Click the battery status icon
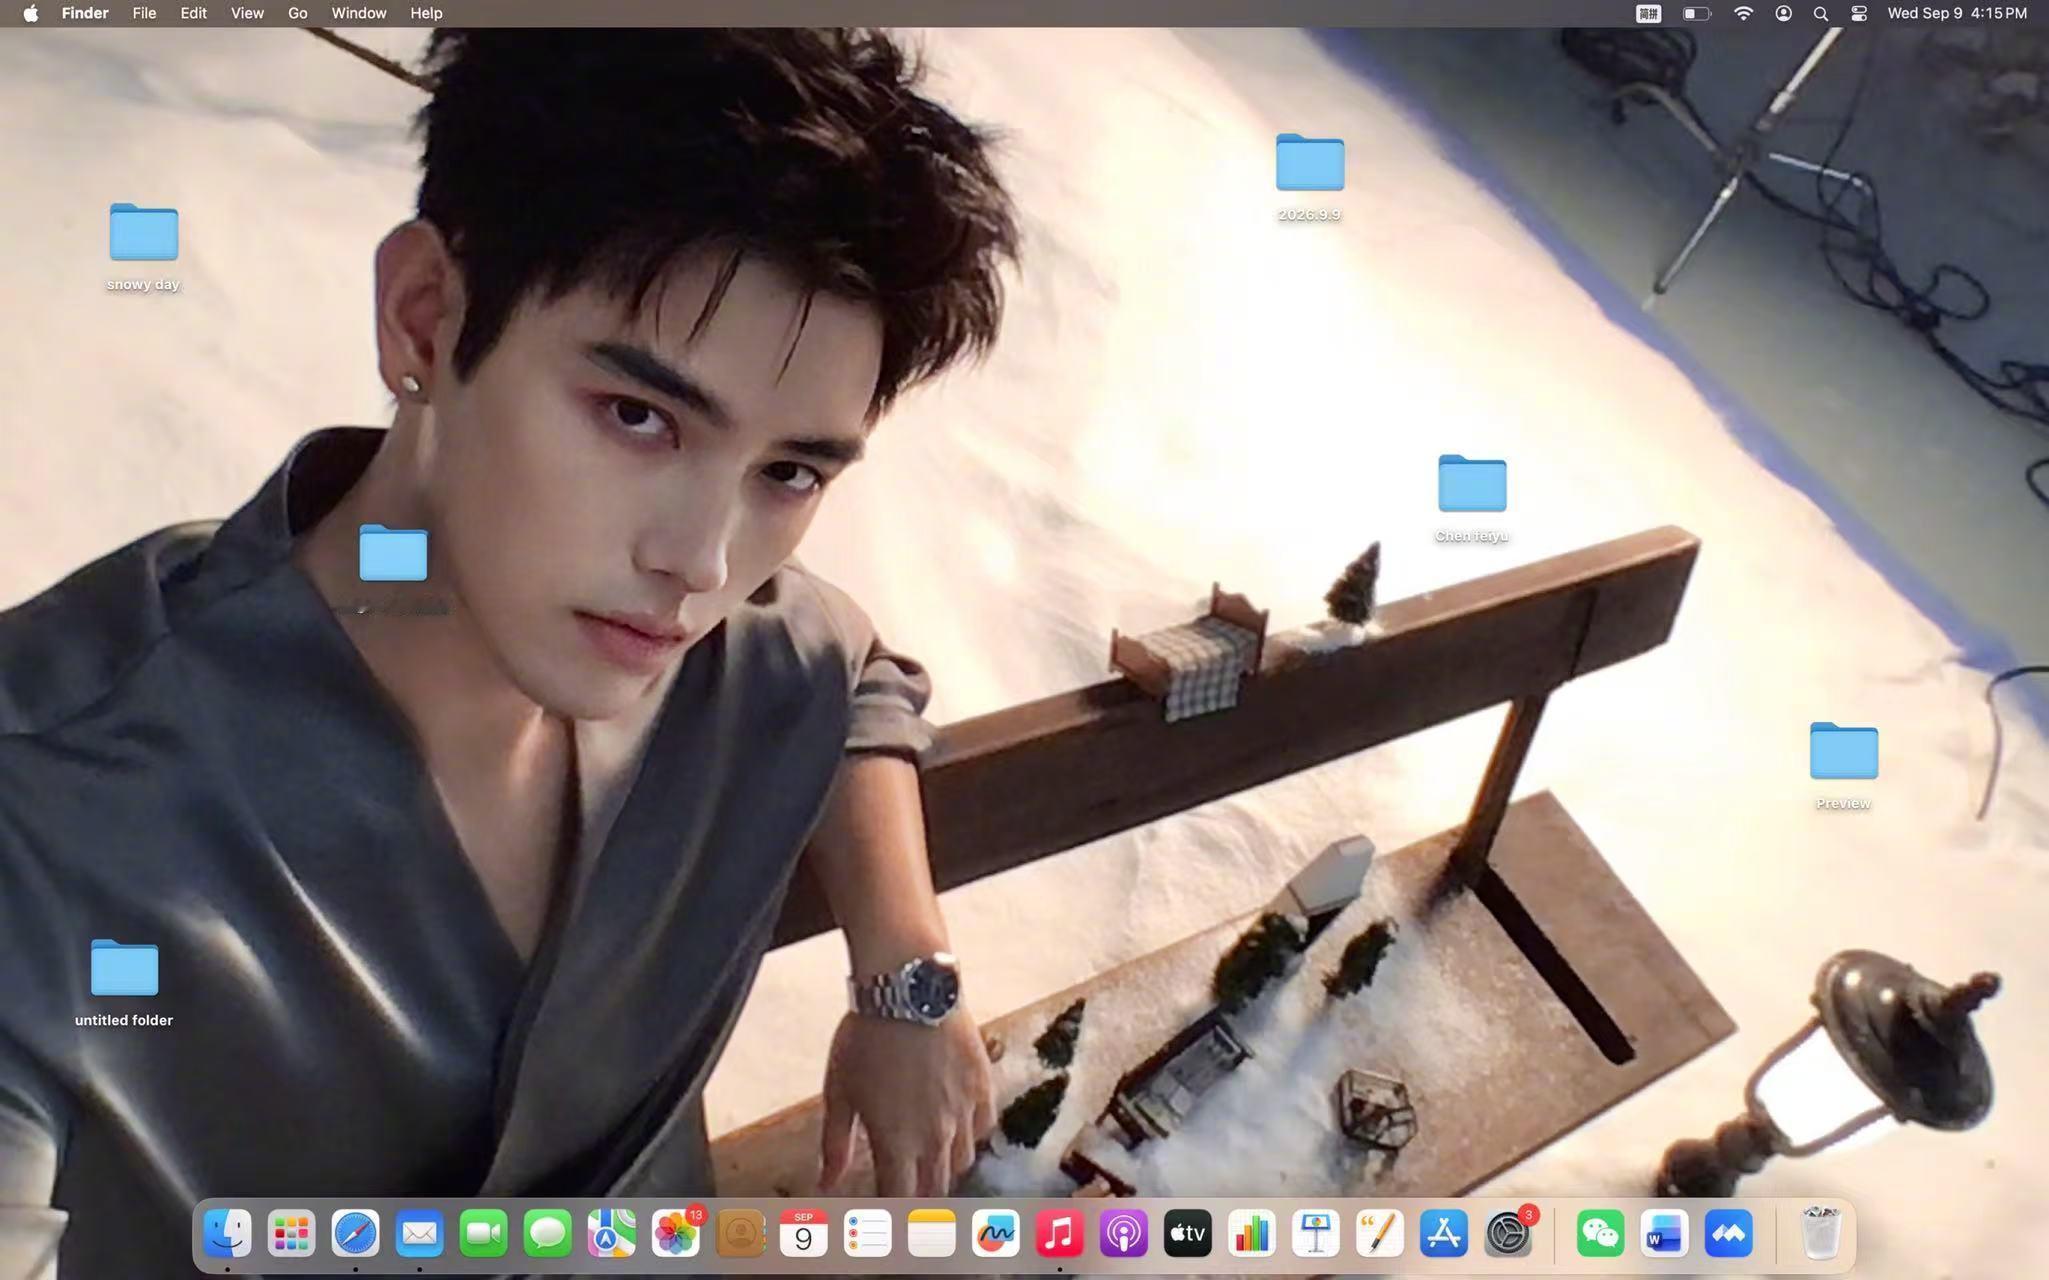This screenshot has width=2049, height=1280. click(x=1696, y=13)
